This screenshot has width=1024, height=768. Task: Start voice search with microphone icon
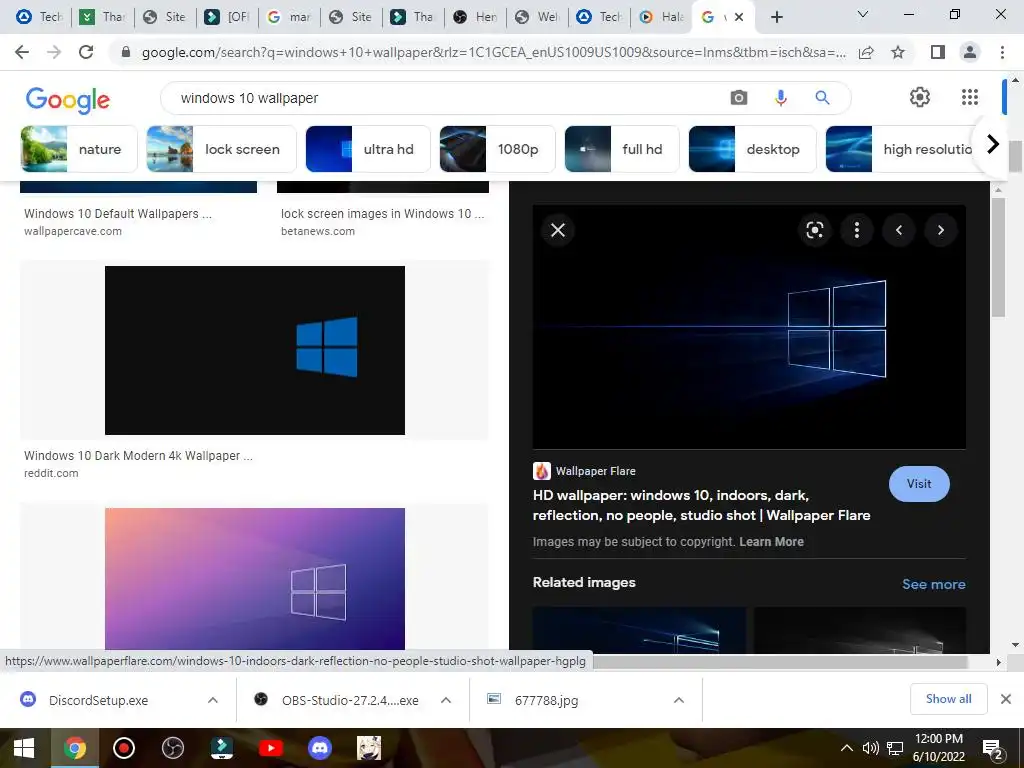780,98
